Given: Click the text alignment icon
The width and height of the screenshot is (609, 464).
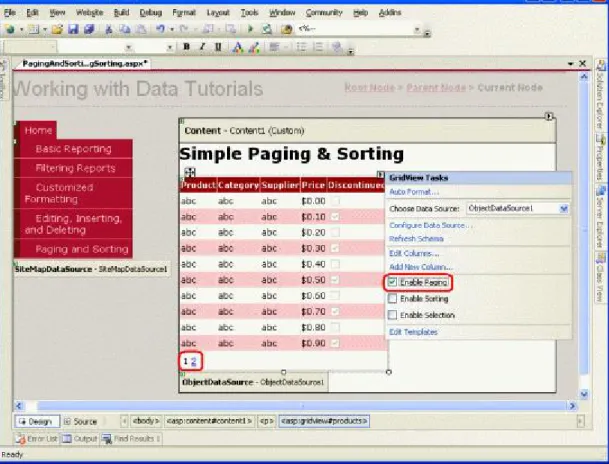Looking at the screenshot, I should pos(274,47).
